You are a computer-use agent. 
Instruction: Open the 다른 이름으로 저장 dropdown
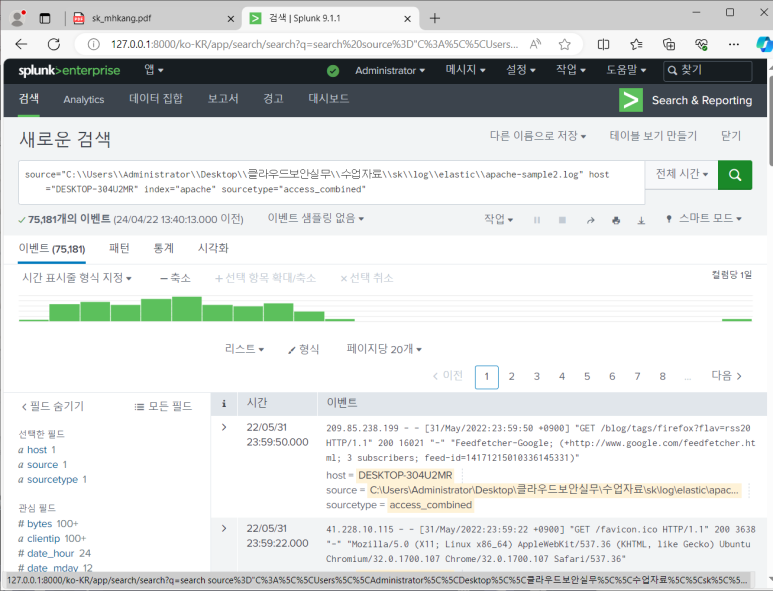click(x=538, y=136)
